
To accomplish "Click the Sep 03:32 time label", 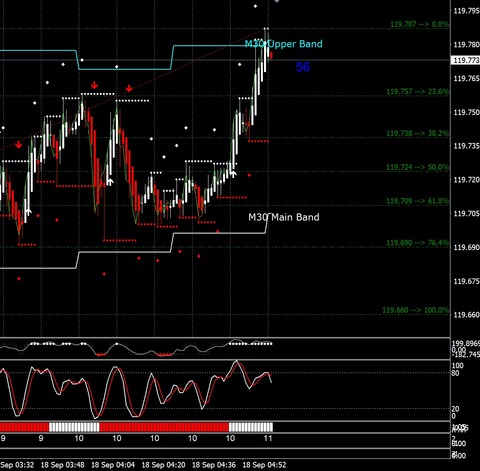I will coord(17,465).
